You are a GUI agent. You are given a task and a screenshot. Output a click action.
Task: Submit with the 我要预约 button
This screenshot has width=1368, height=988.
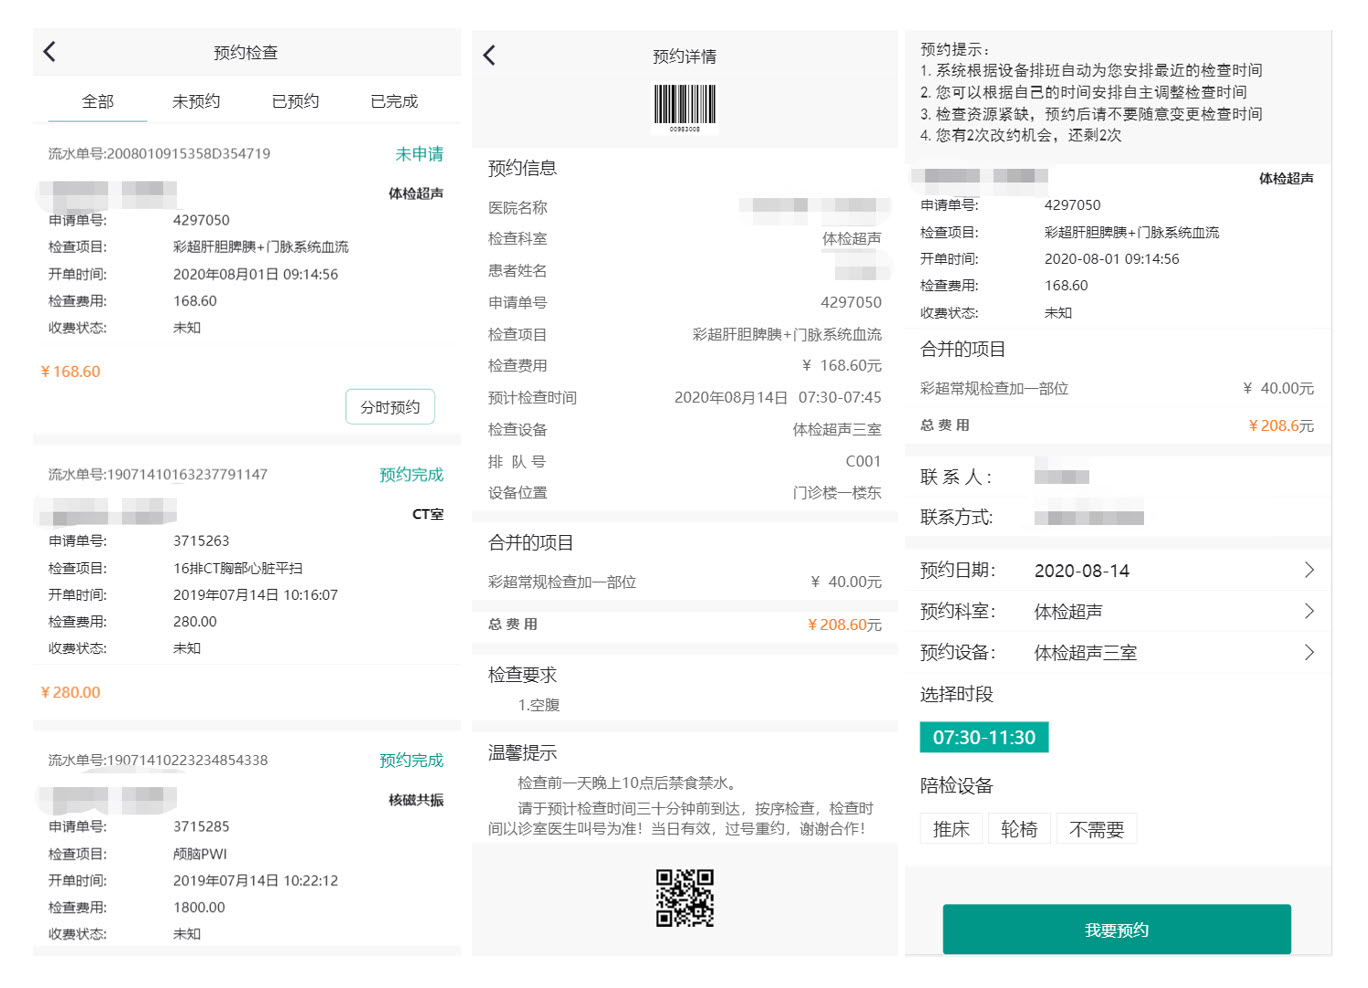point(1116,930)
